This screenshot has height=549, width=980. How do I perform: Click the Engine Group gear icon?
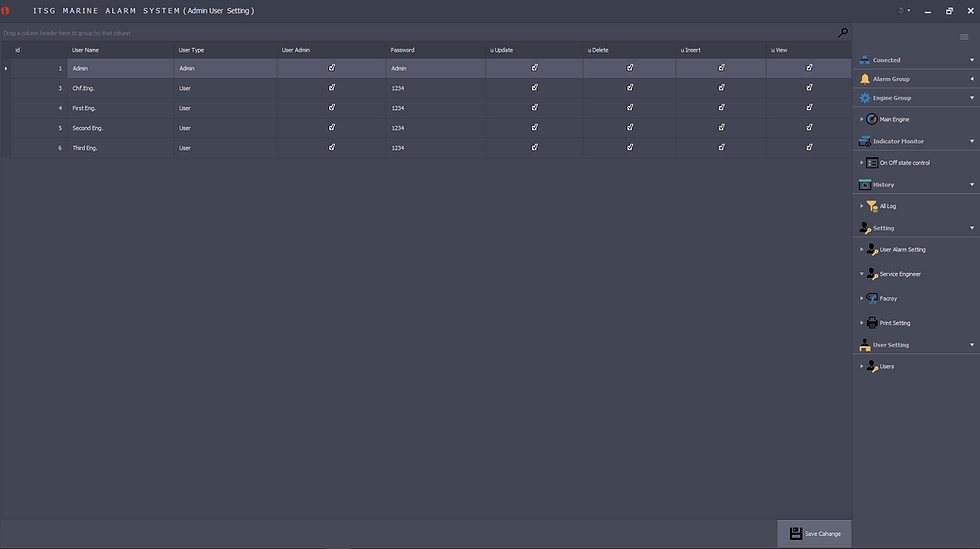864,98
